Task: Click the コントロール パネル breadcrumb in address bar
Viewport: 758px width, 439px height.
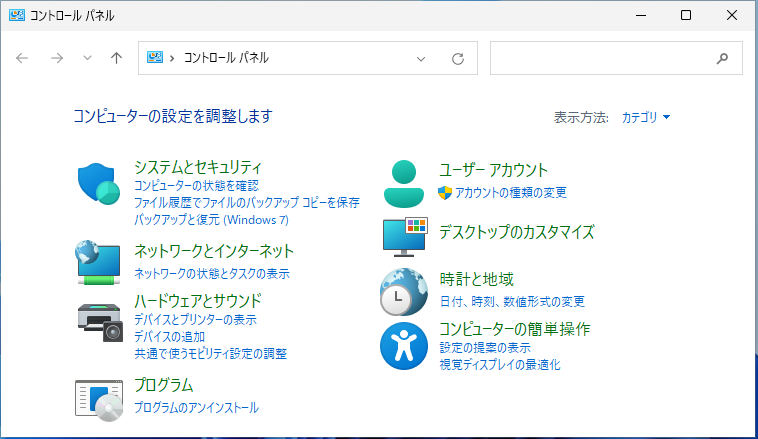Action: click(226, 58)
